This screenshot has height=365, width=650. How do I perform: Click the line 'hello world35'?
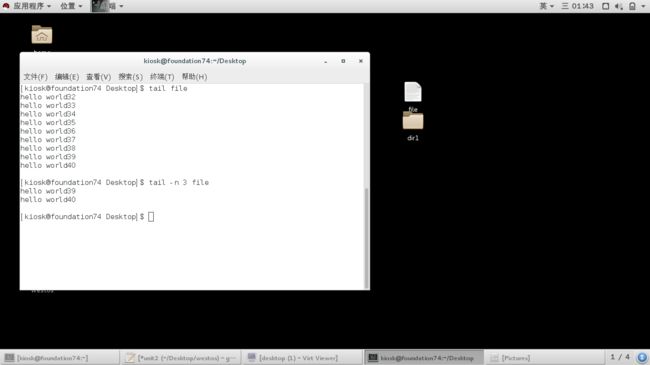point(48,123)
